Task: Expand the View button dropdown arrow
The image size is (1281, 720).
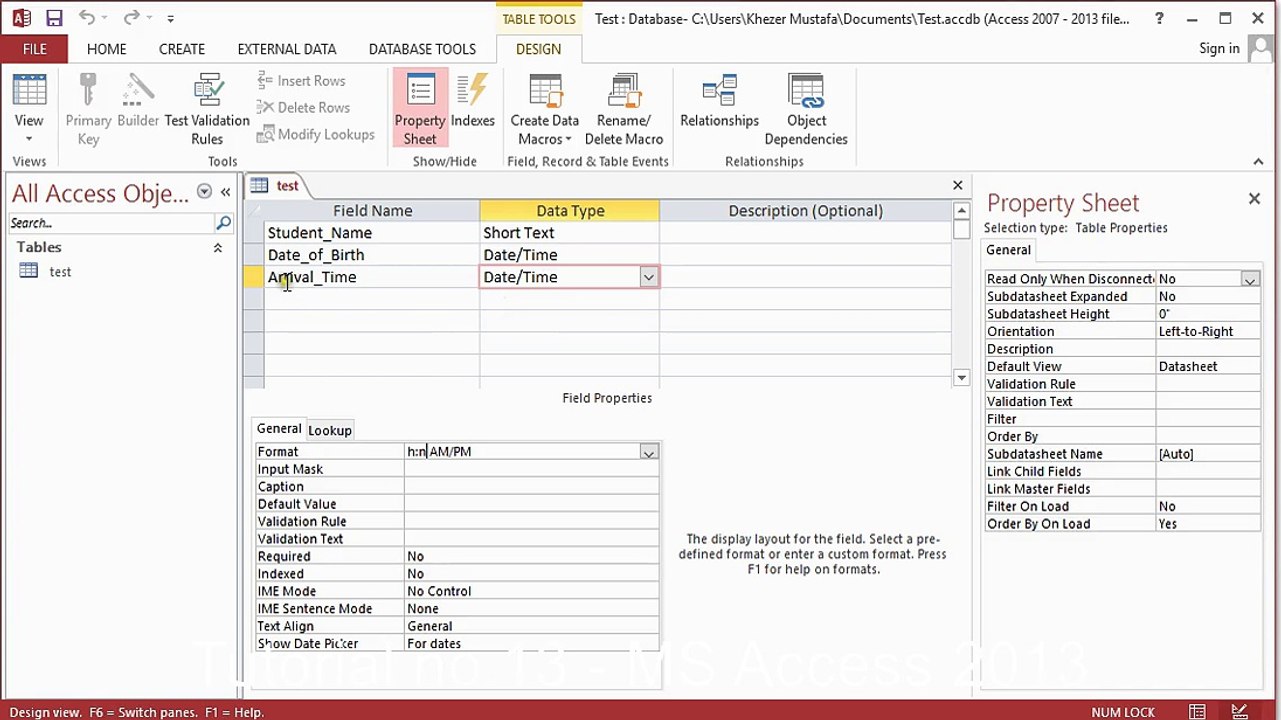Action: click(29, 139)
